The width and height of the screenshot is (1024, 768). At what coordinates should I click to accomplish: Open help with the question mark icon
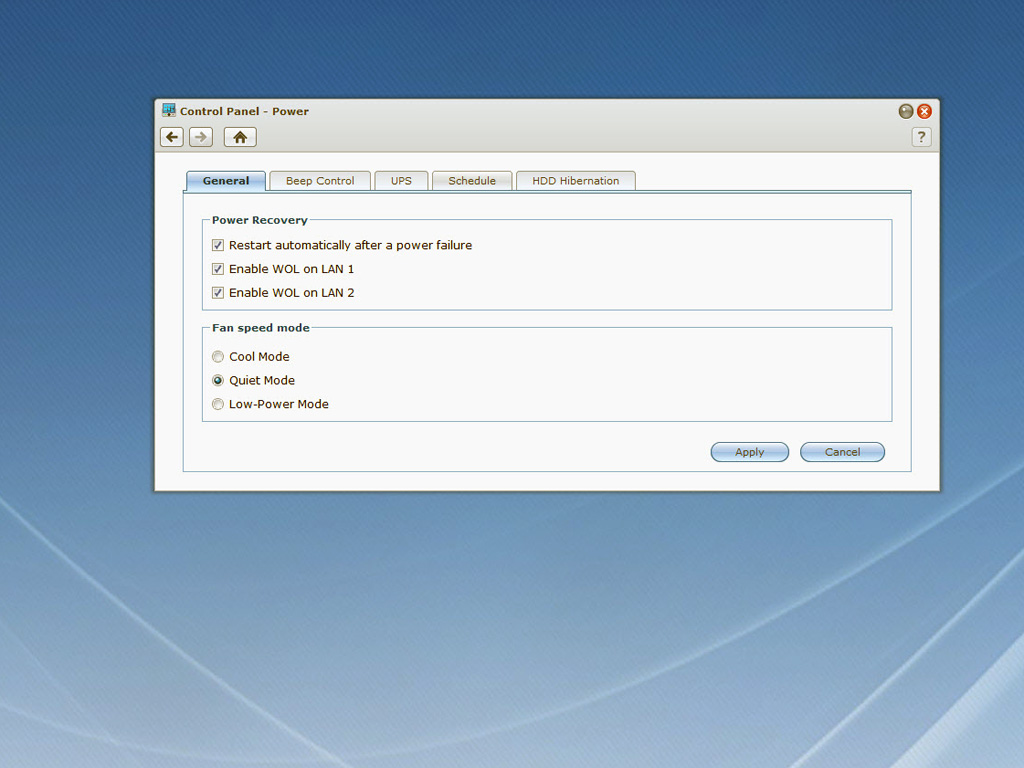pos(921,137)
